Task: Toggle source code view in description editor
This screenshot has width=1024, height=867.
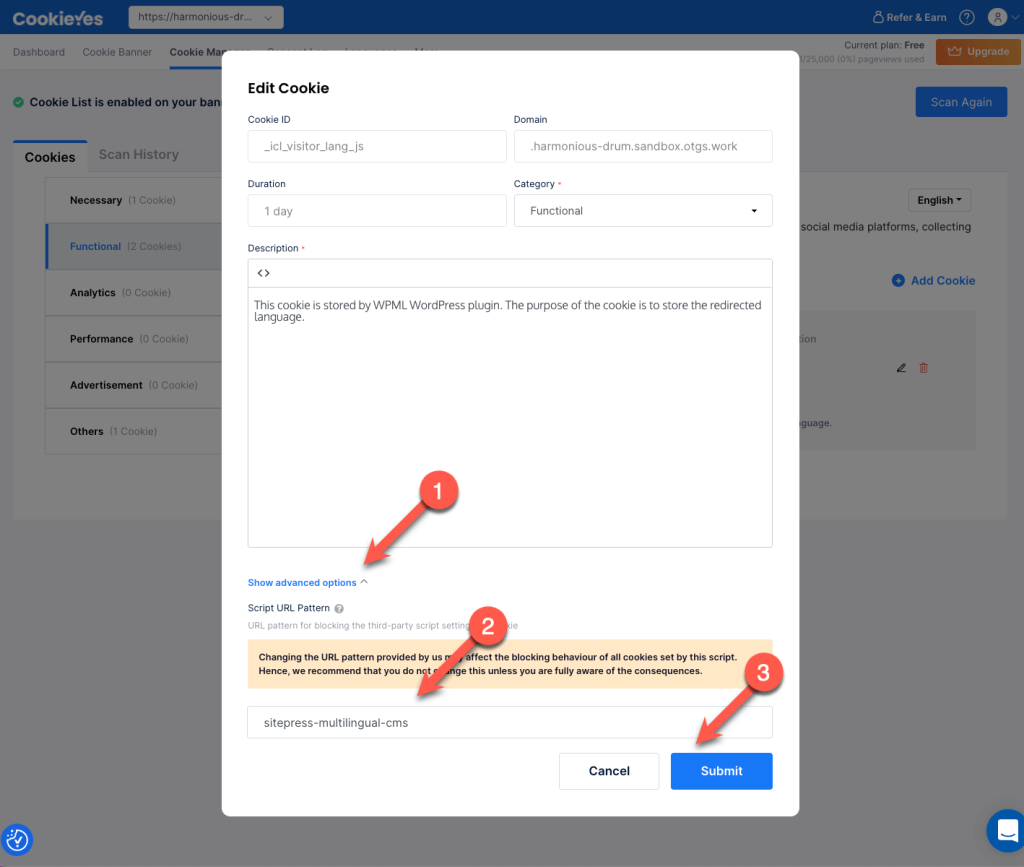Action: click(263, 273)
